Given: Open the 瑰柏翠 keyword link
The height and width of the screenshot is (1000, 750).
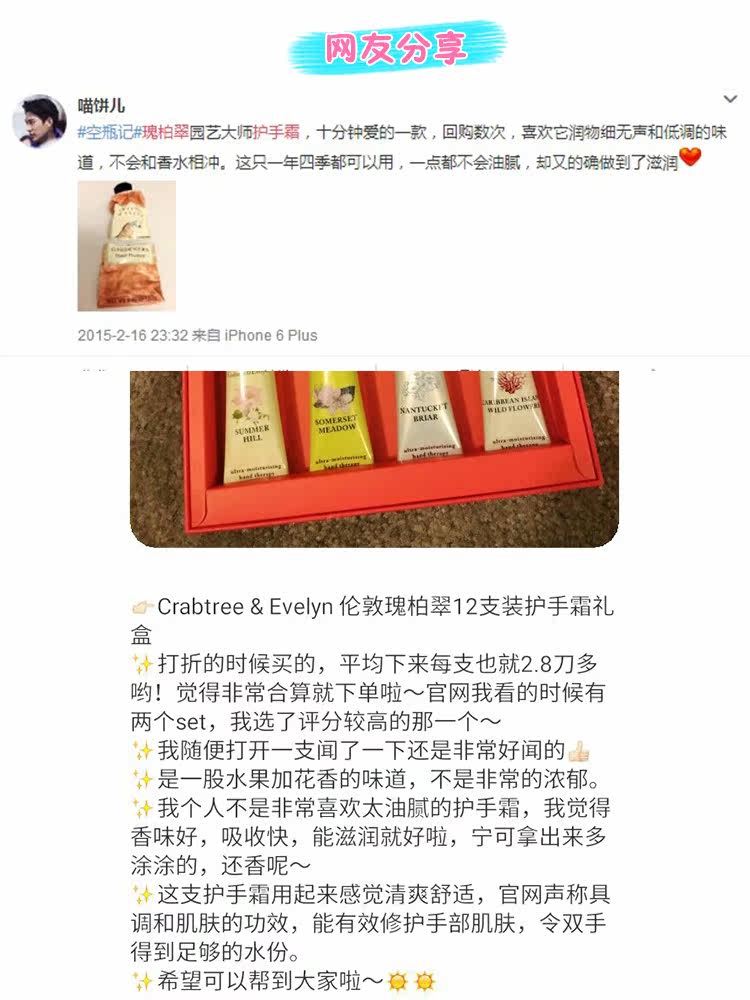Looking at the screenshot, I should click(165, 133).
